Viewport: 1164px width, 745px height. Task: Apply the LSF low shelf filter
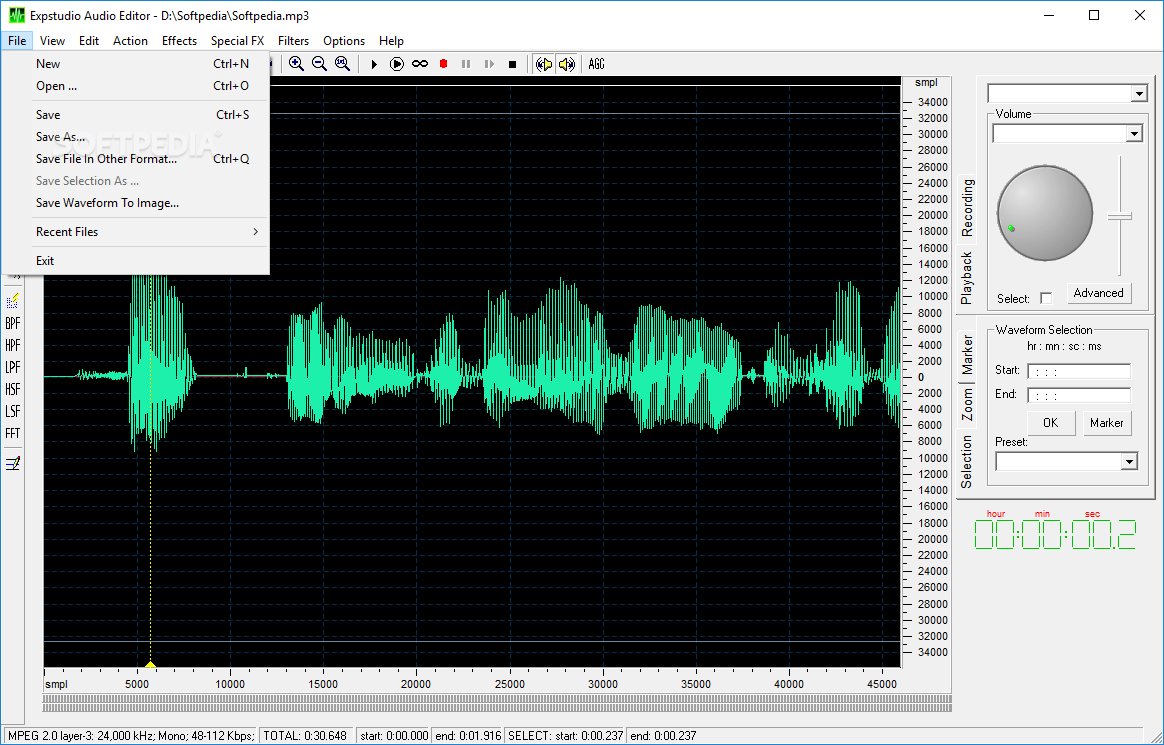click(13, 411)
